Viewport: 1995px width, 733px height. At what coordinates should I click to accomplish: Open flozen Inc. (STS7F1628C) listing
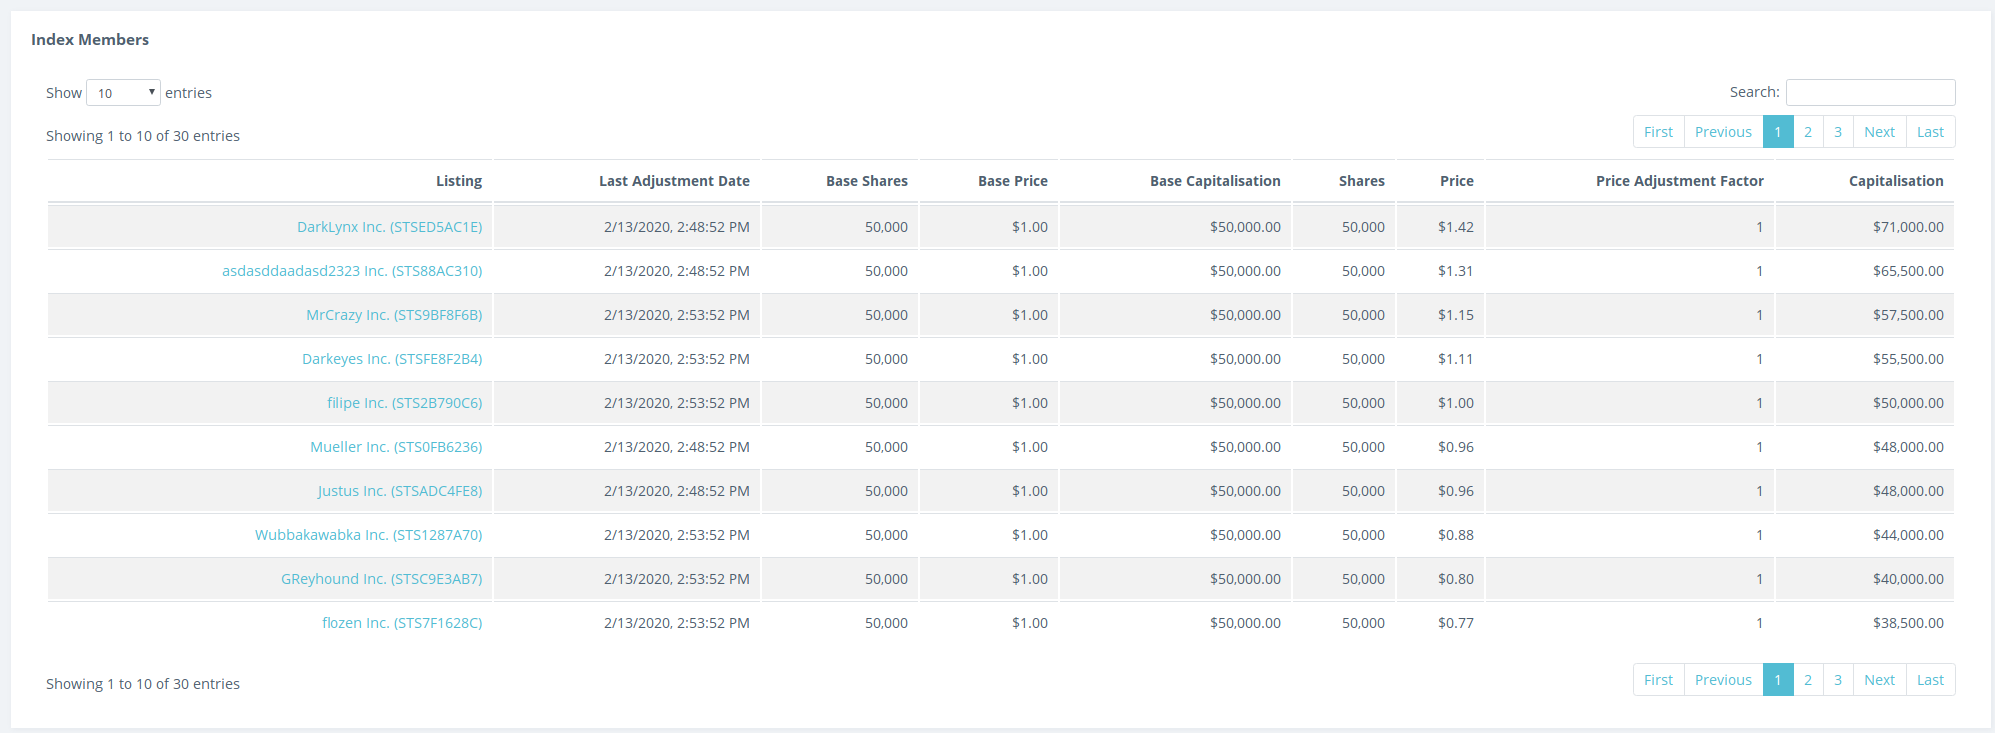tap(402, 623)
